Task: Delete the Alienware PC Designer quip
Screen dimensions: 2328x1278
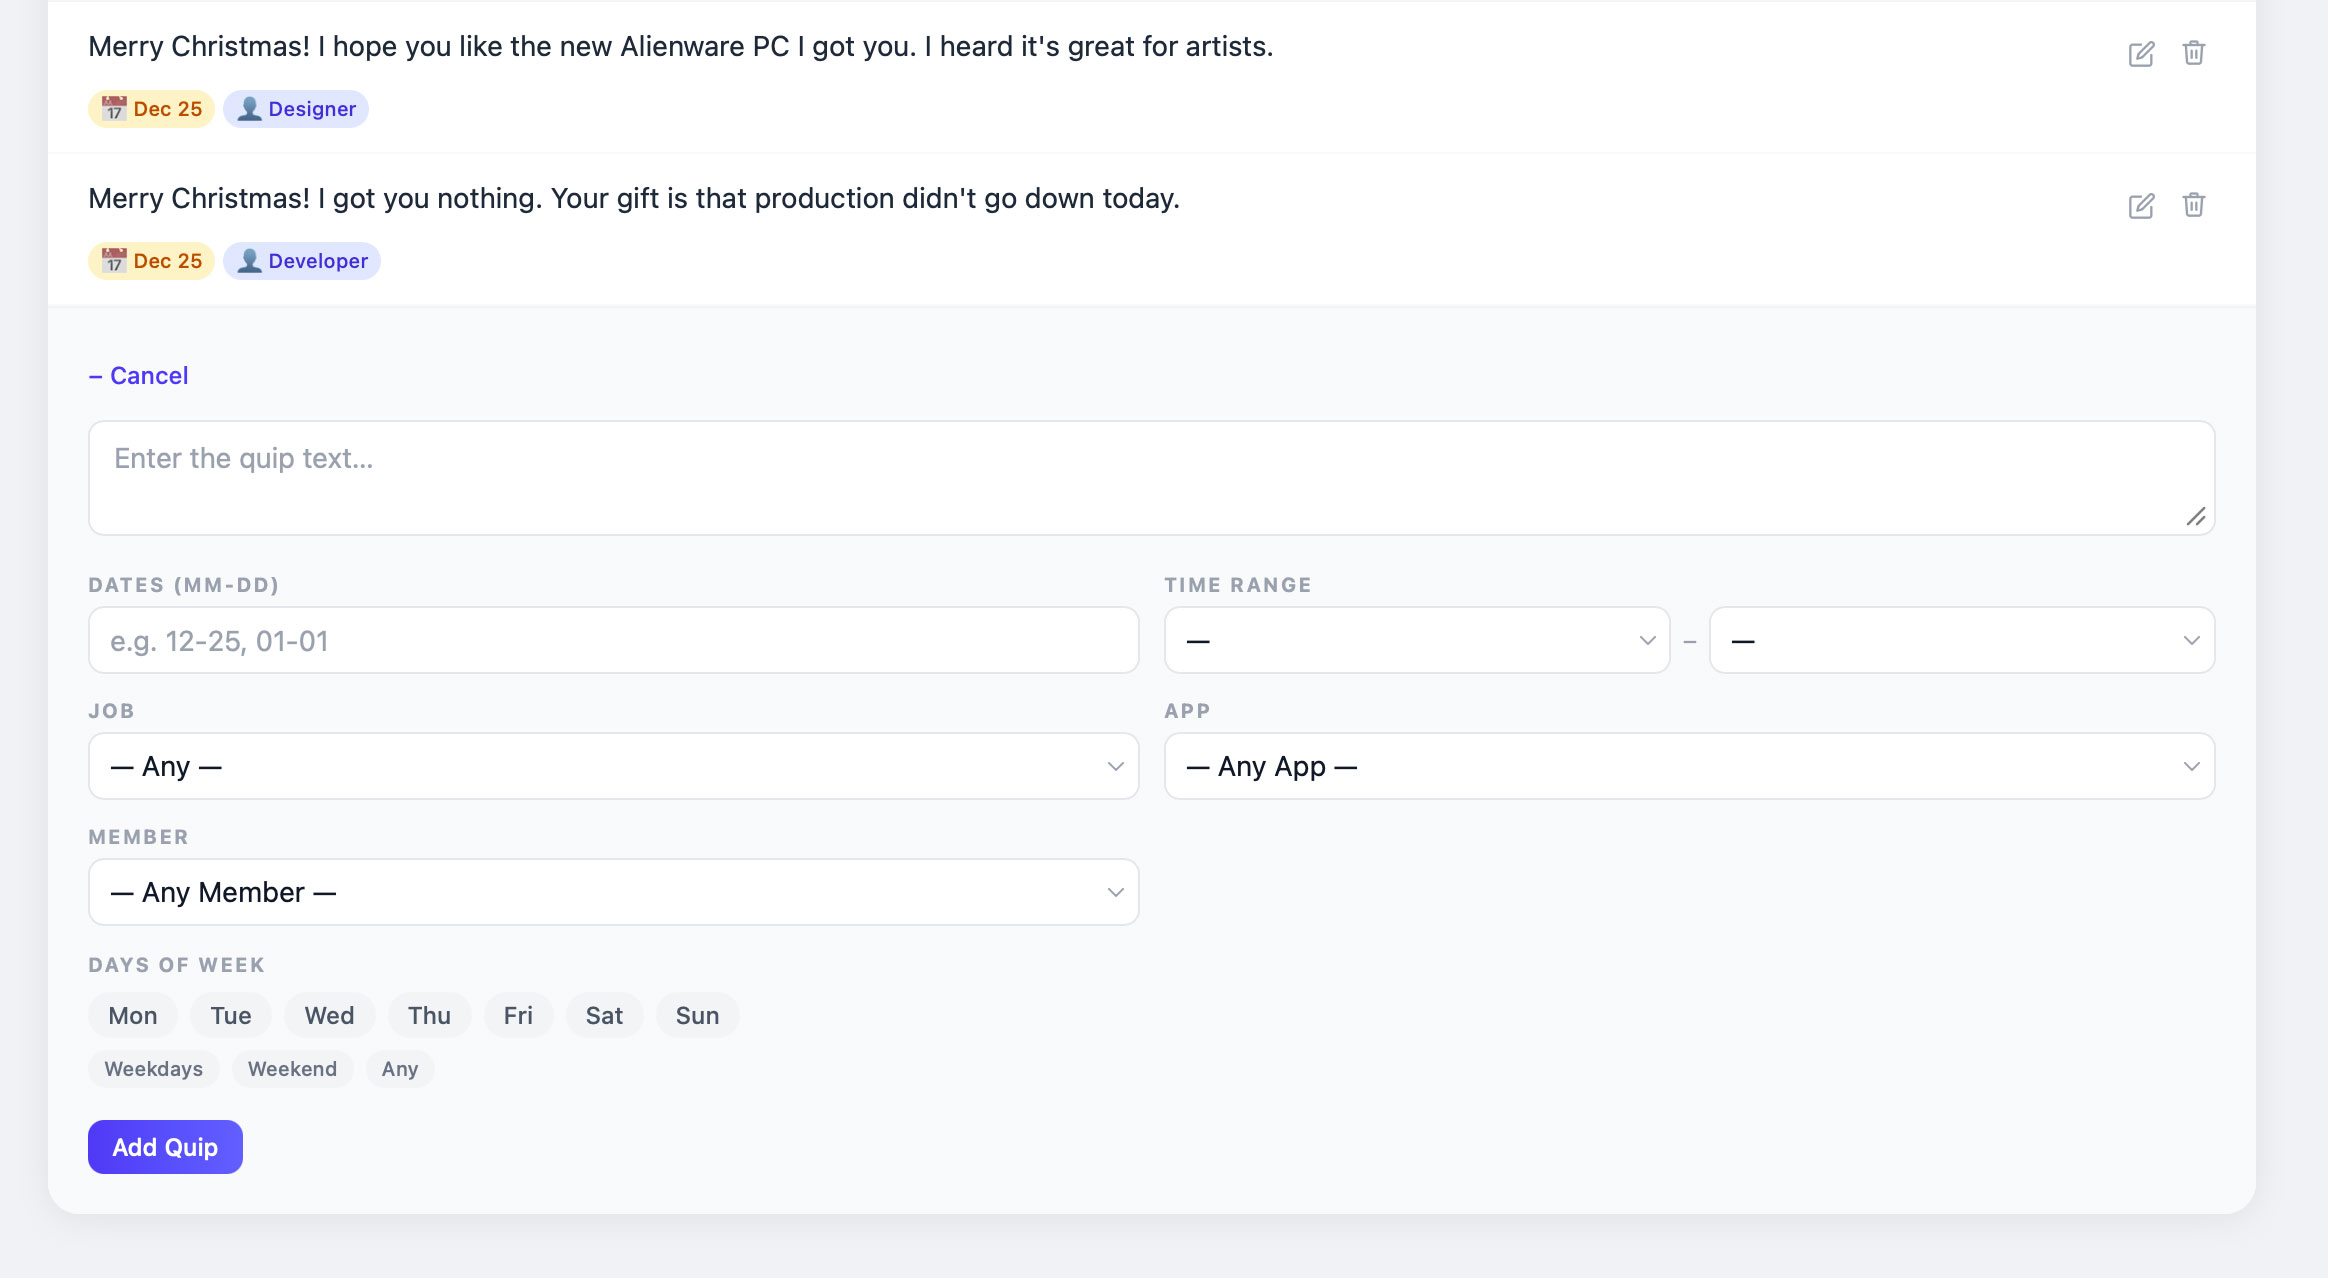Action: (x=2193, y=53)
